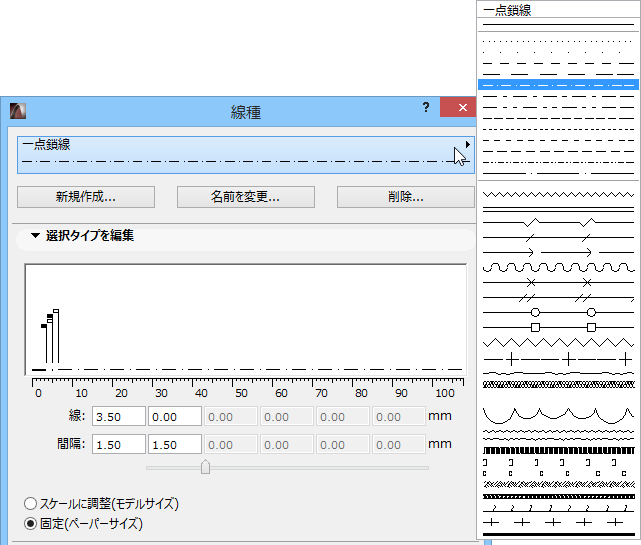Screen dimensions: 641x545
Task: Open the line type popup arrow
Action: 468,144
